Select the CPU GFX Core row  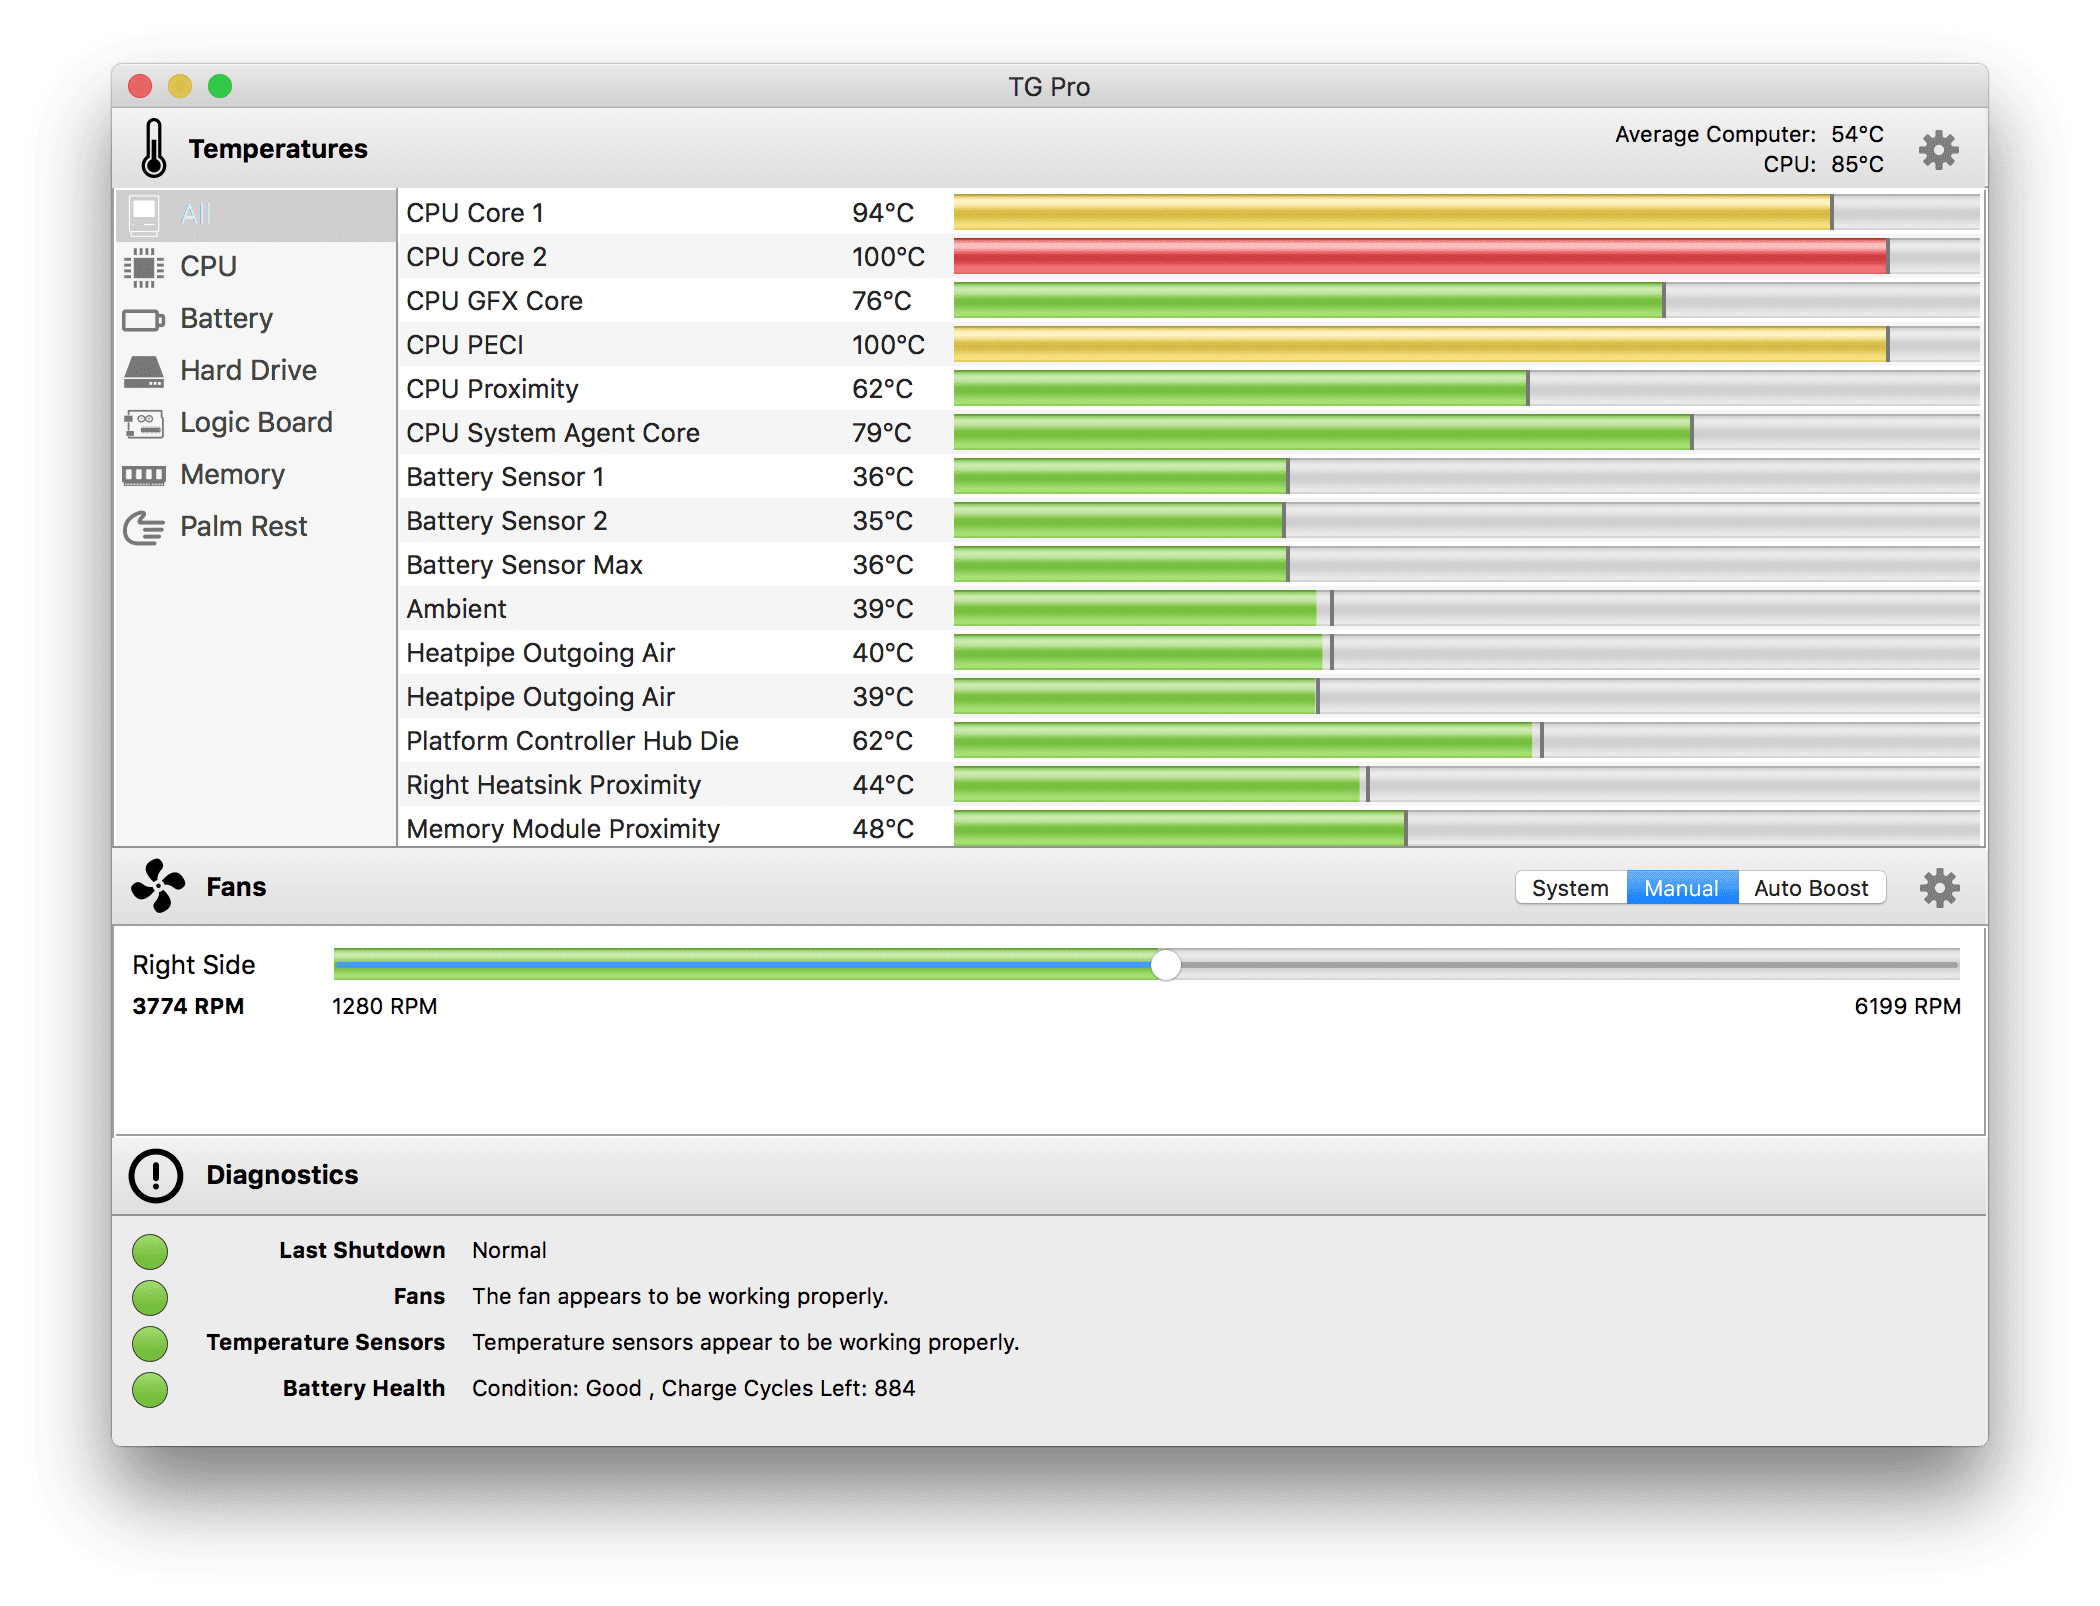(1190, 301)
